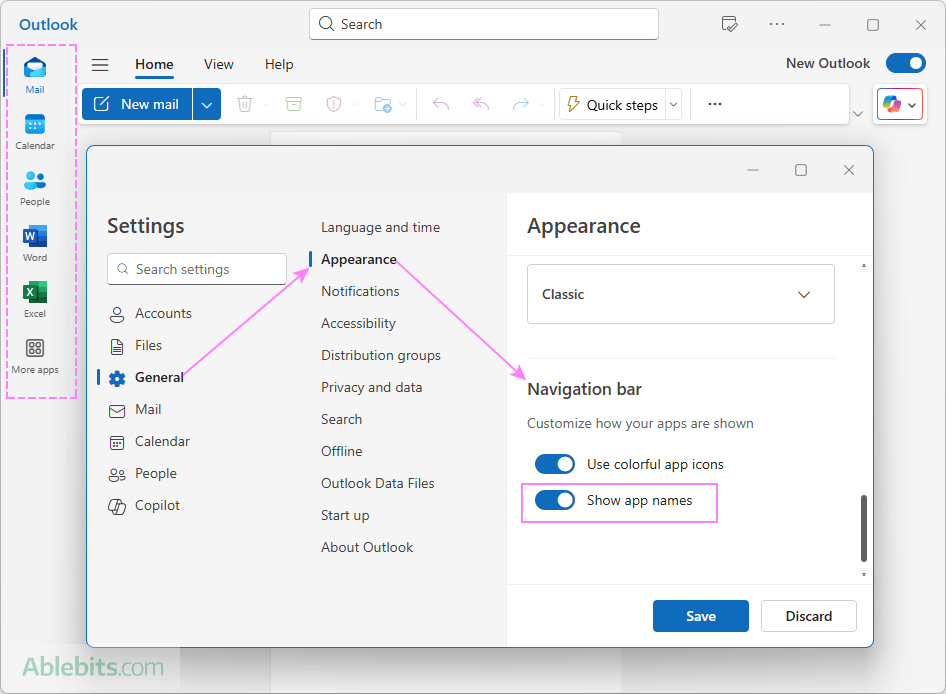Click the Quick steps button
Image resolution: width=946 pixels, height=694 pixels.
tap(613, 104)
